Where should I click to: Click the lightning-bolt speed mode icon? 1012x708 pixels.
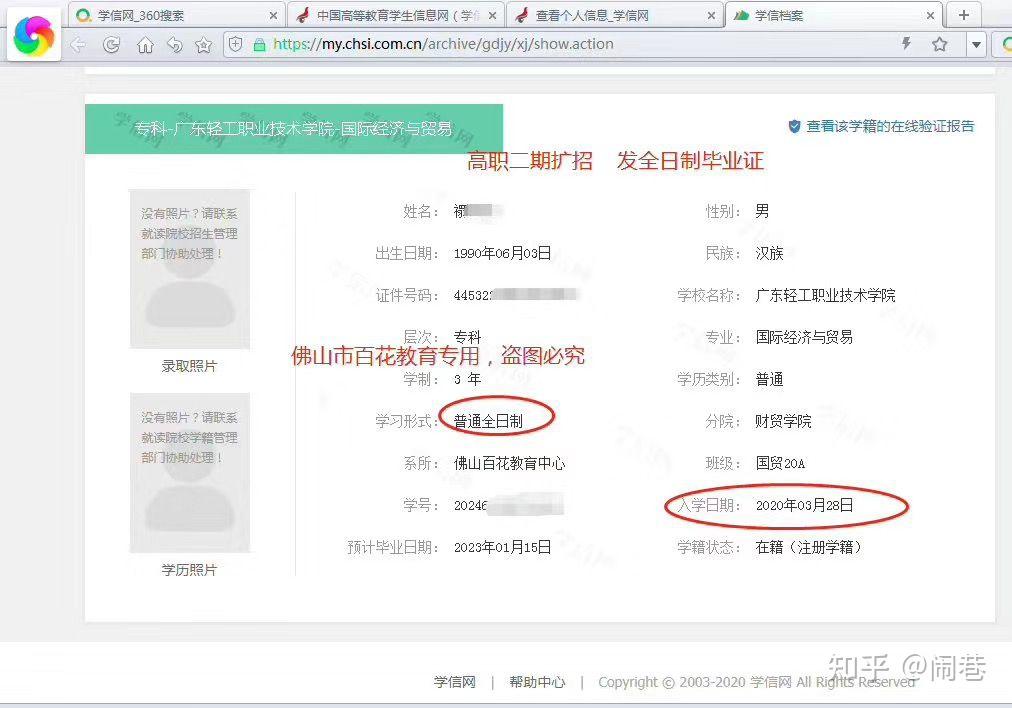(x=906, y=45)
